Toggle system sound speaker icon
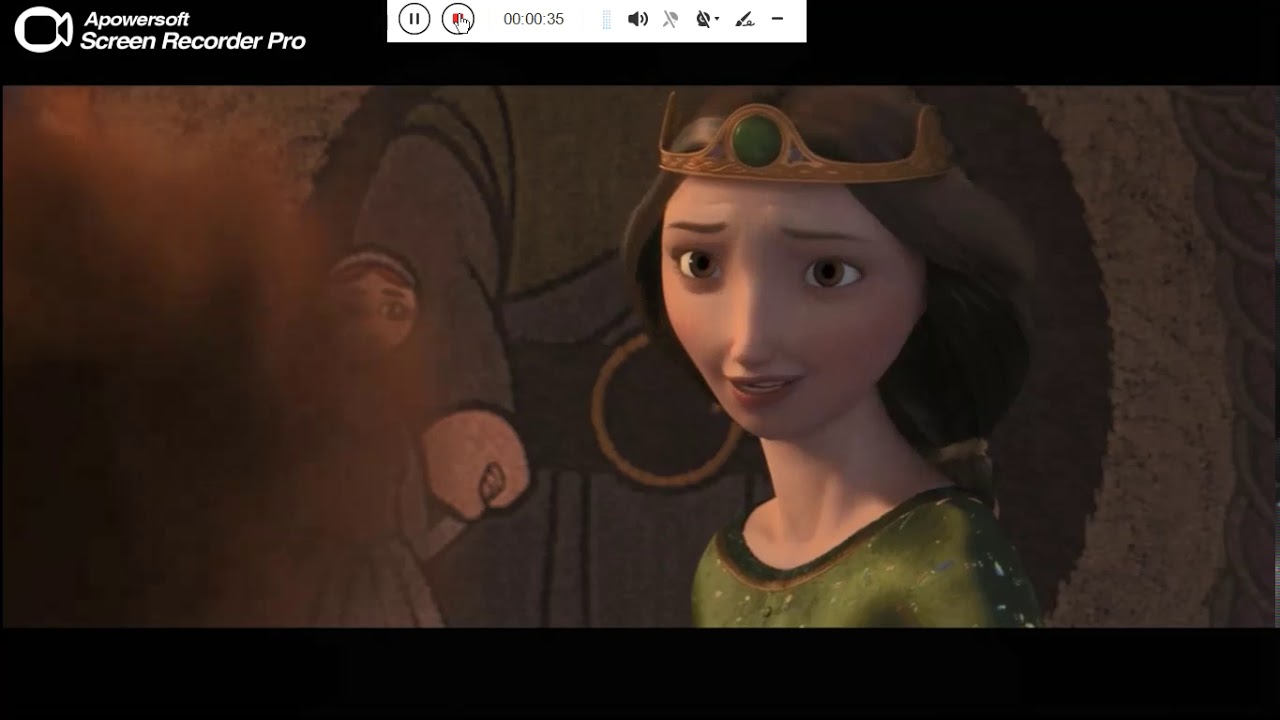The image size is (1280, 720). [637, 19]
